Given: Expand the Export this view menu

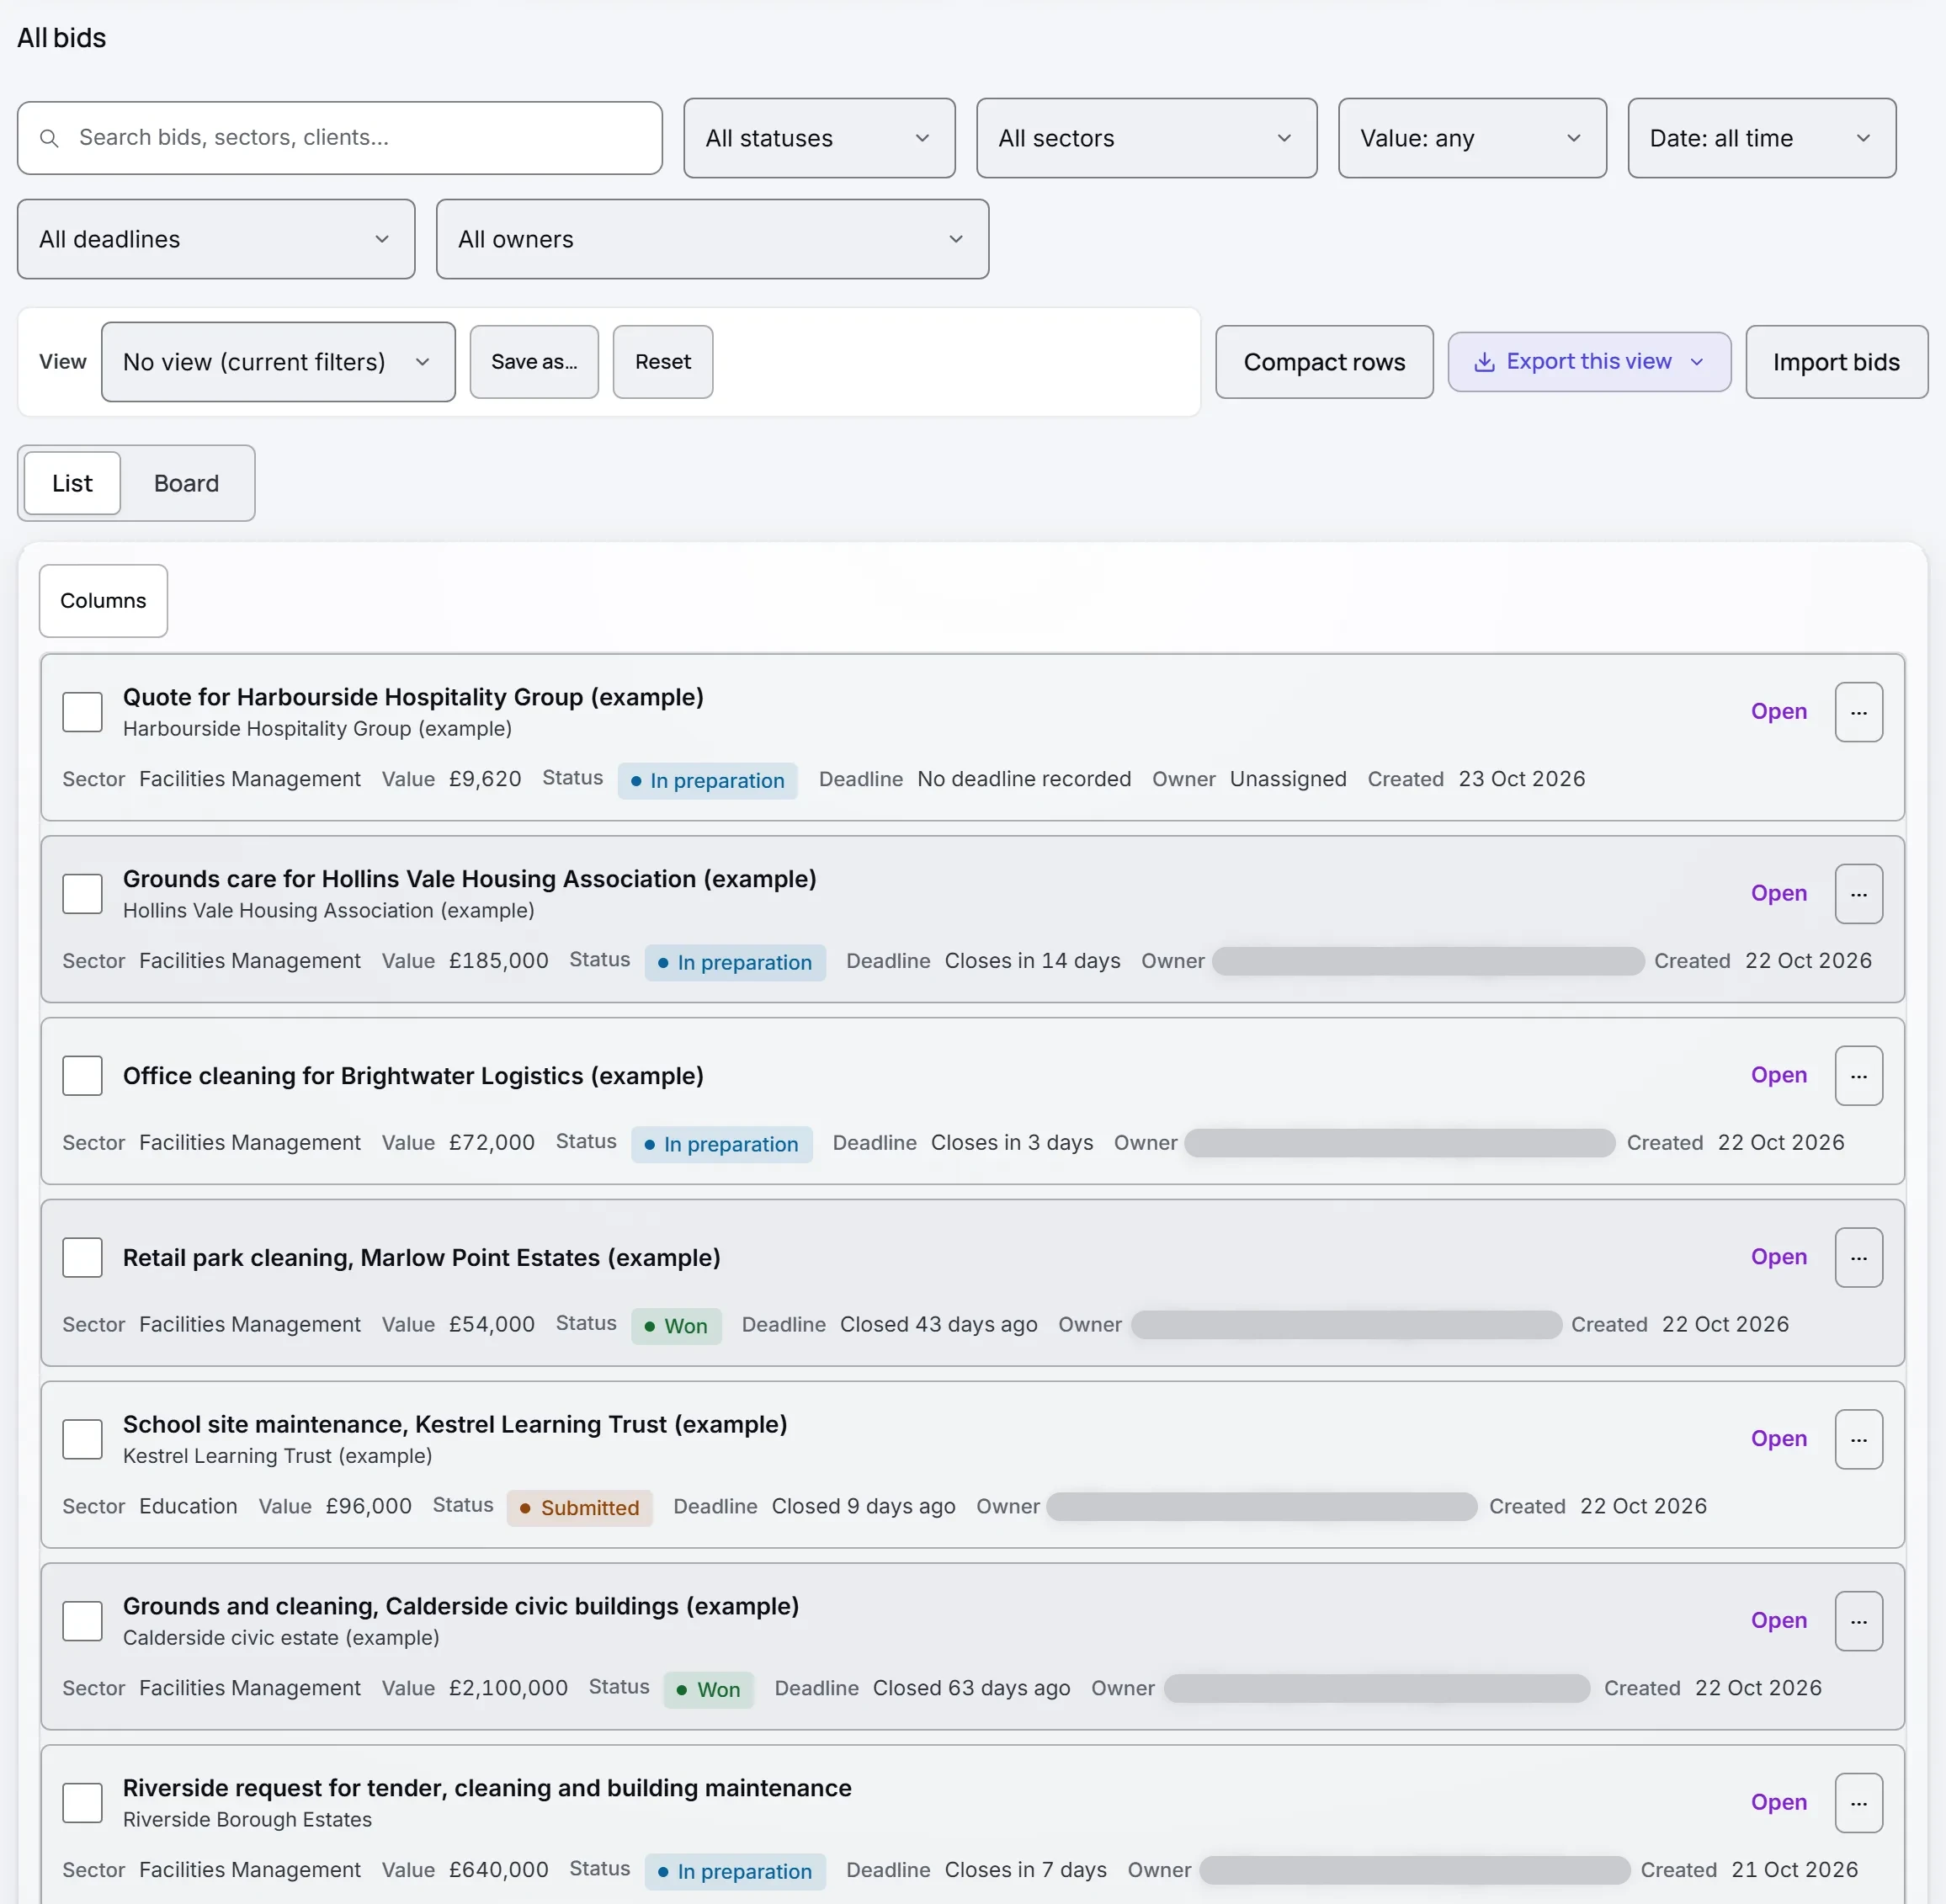Looking at the screenshot, I should coord(1589,362).
